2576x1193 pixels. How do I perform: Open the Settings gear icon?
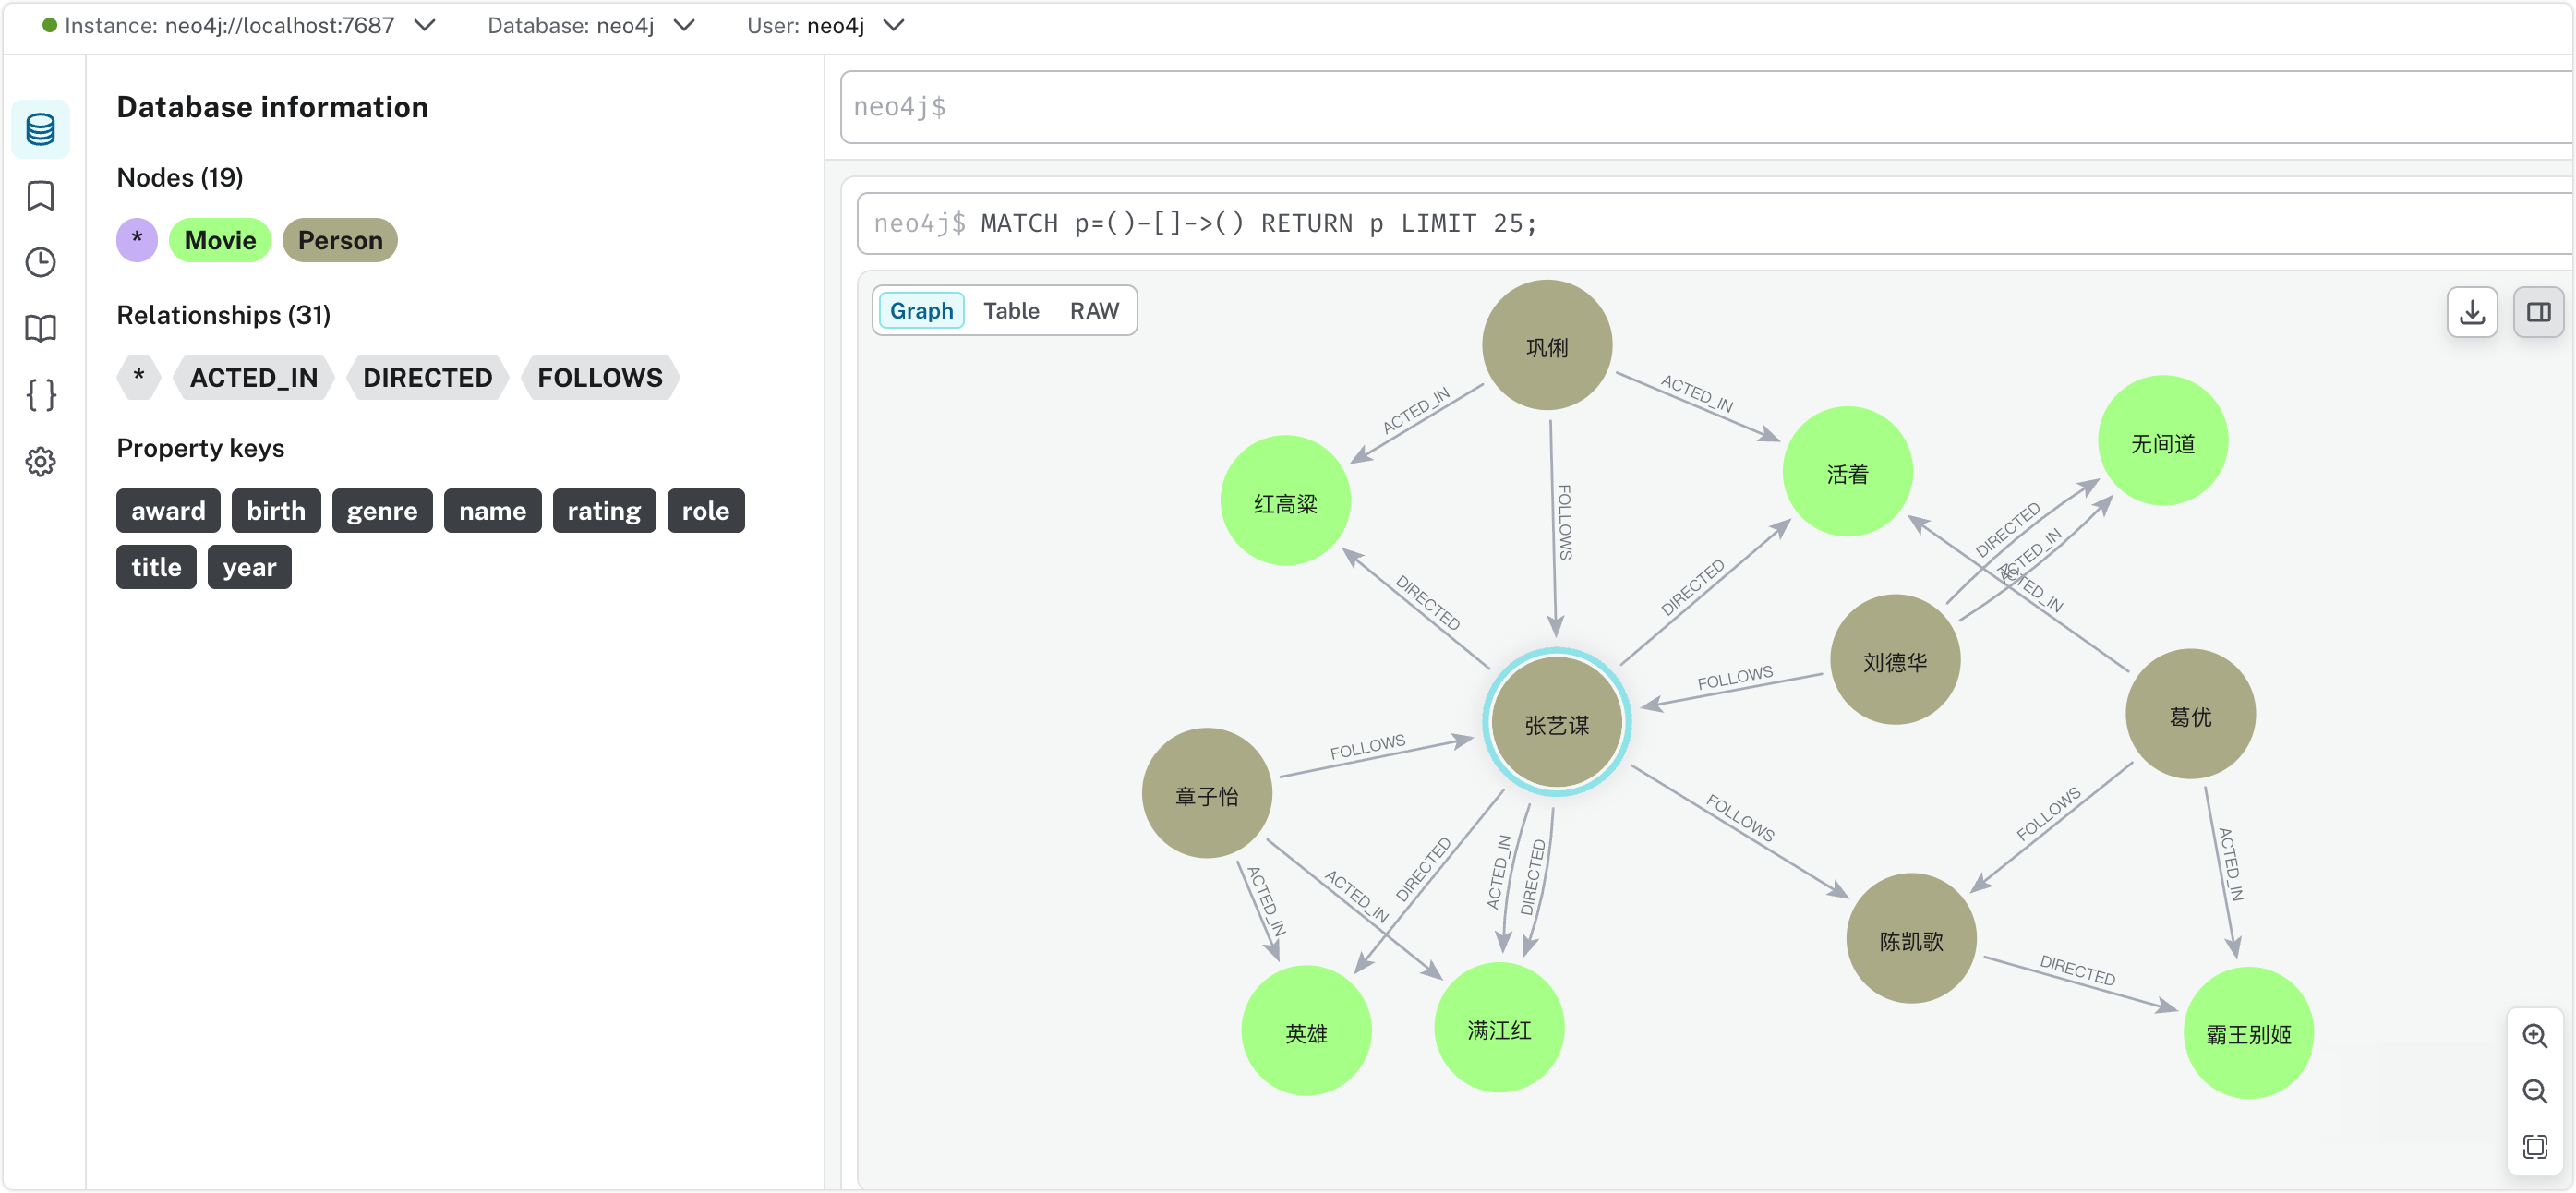[40, 461]
